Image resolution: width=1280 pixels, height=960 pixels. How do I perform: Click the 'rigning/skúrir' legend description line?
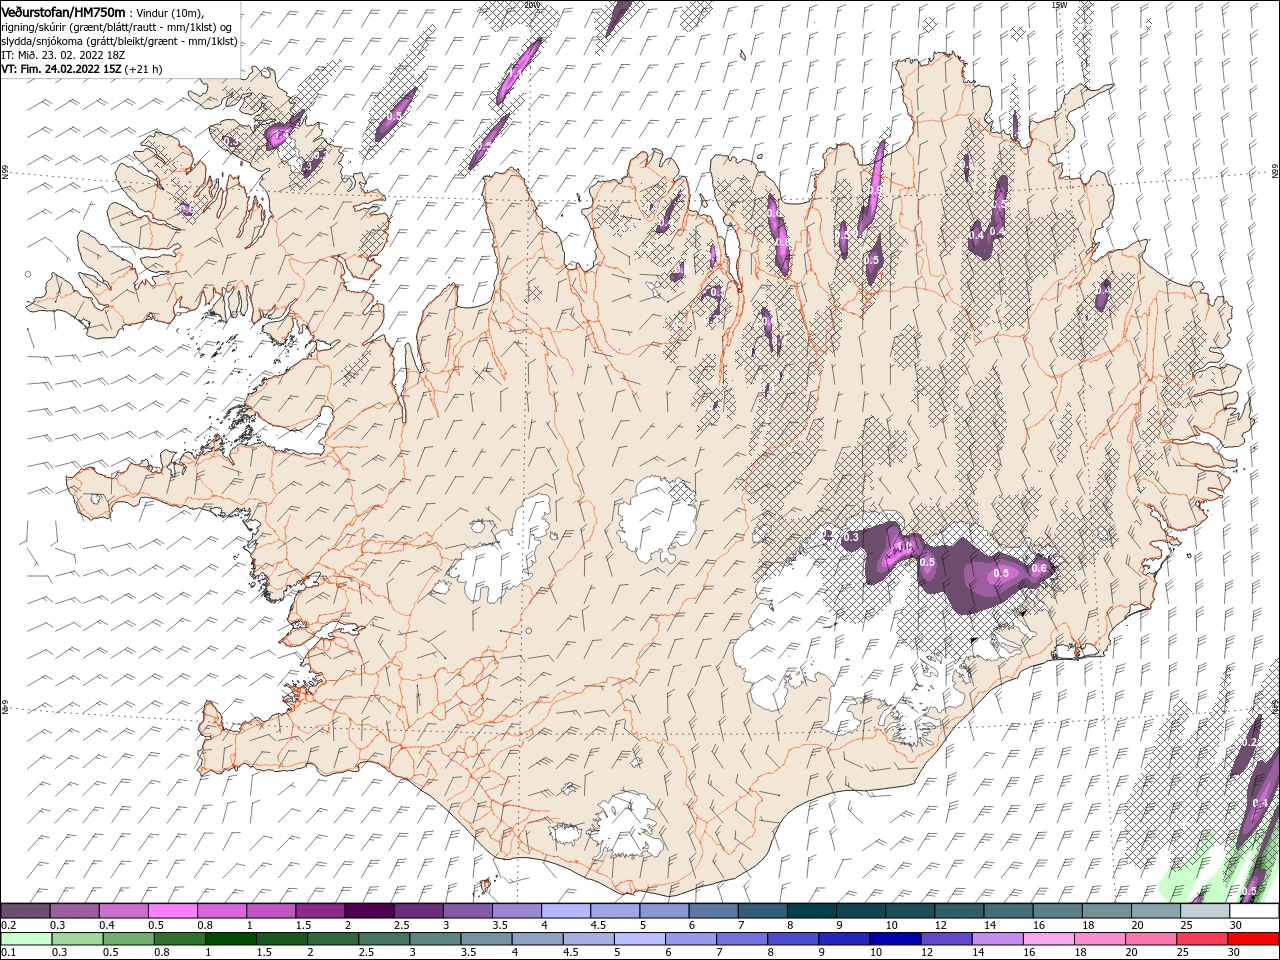(116, 27)
